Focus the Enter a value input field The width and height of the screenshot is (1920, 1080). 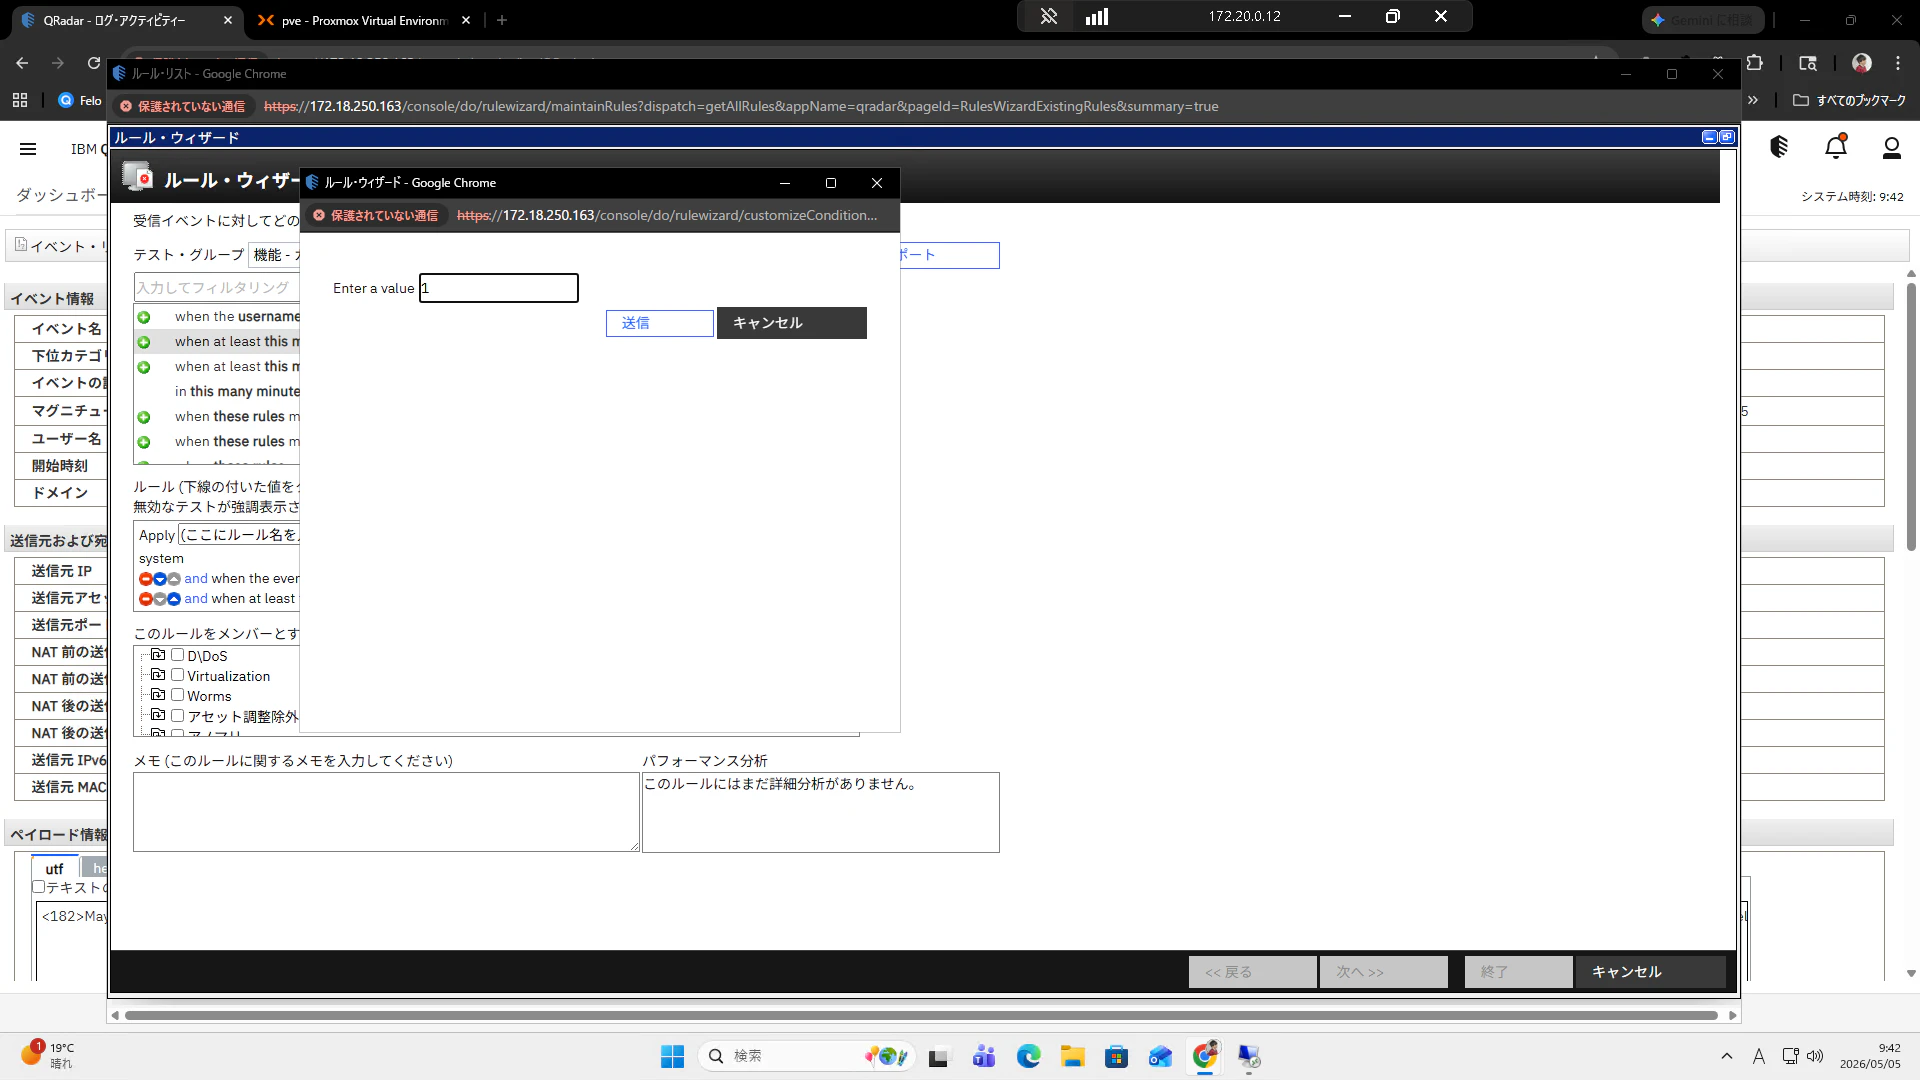(499, 288)
